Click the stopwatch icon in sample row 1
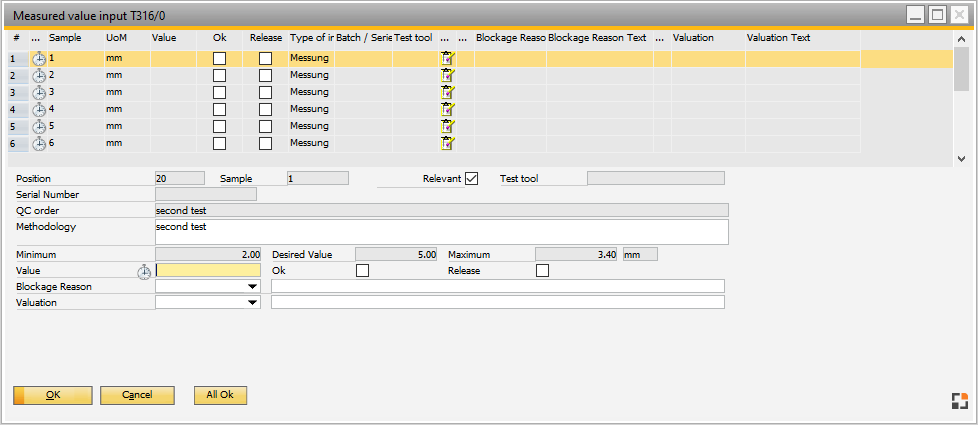 39,59
